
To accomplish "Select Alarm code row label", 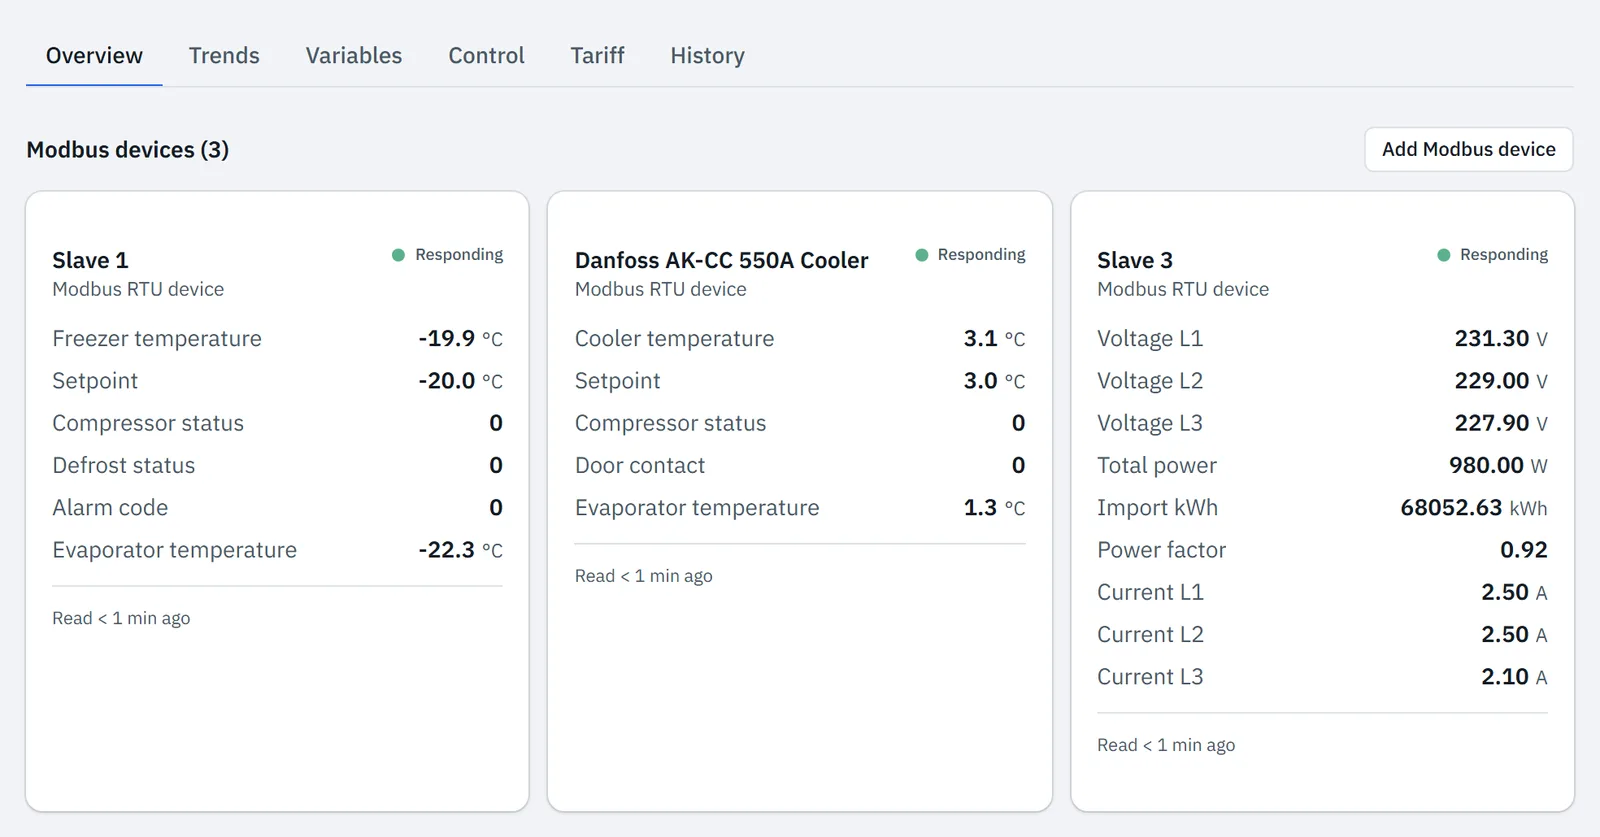I will tap(110, 508).
